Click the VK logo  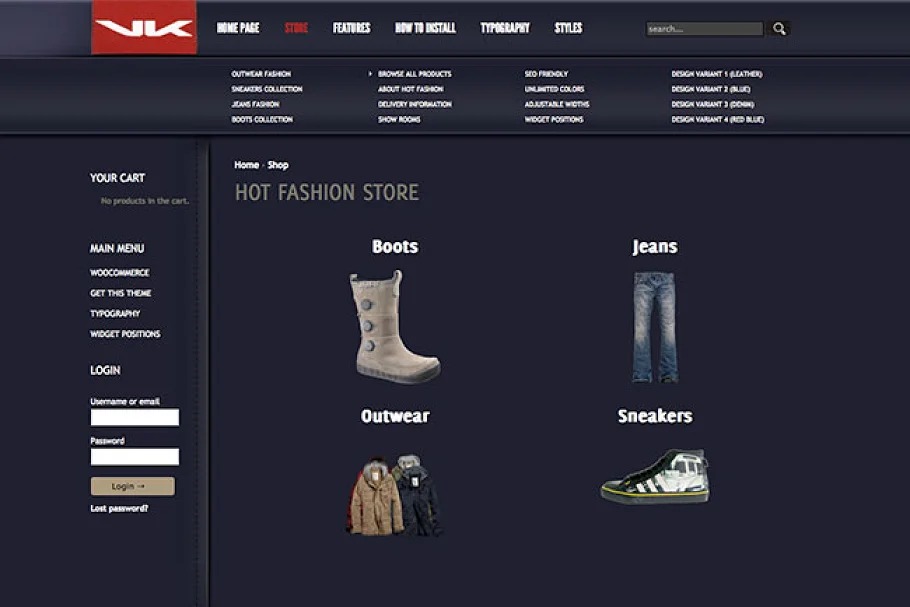[x=144, y=27]
